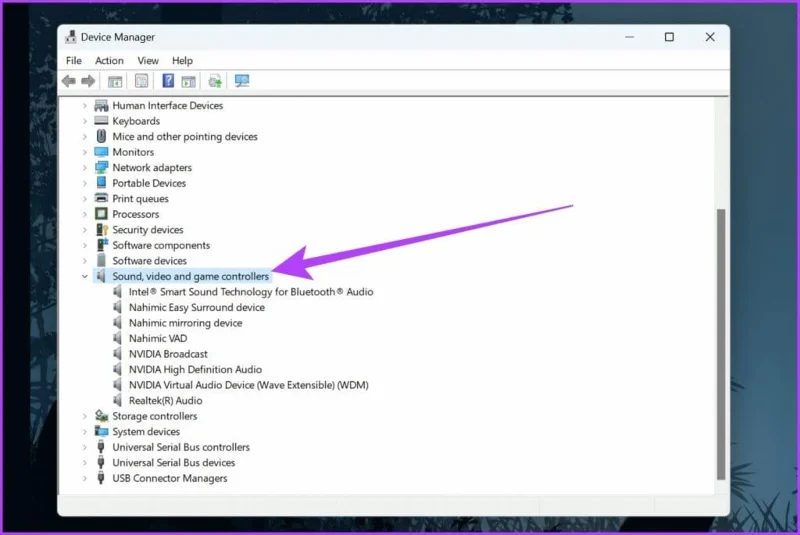Click the Print queues printer icon
This screenshot has width=800, height=535.
pyautogui.click(x=101, y=198)
